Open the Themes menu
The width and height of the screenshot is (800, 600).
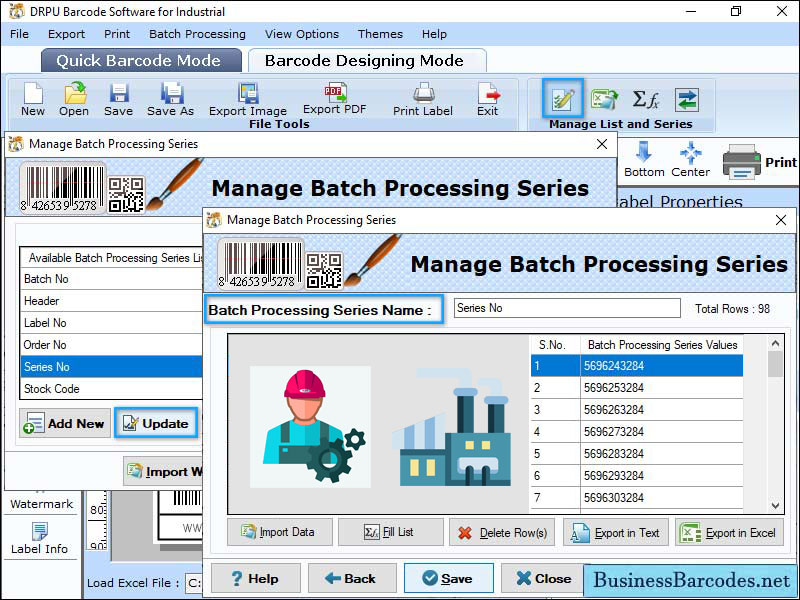(380, 34)
